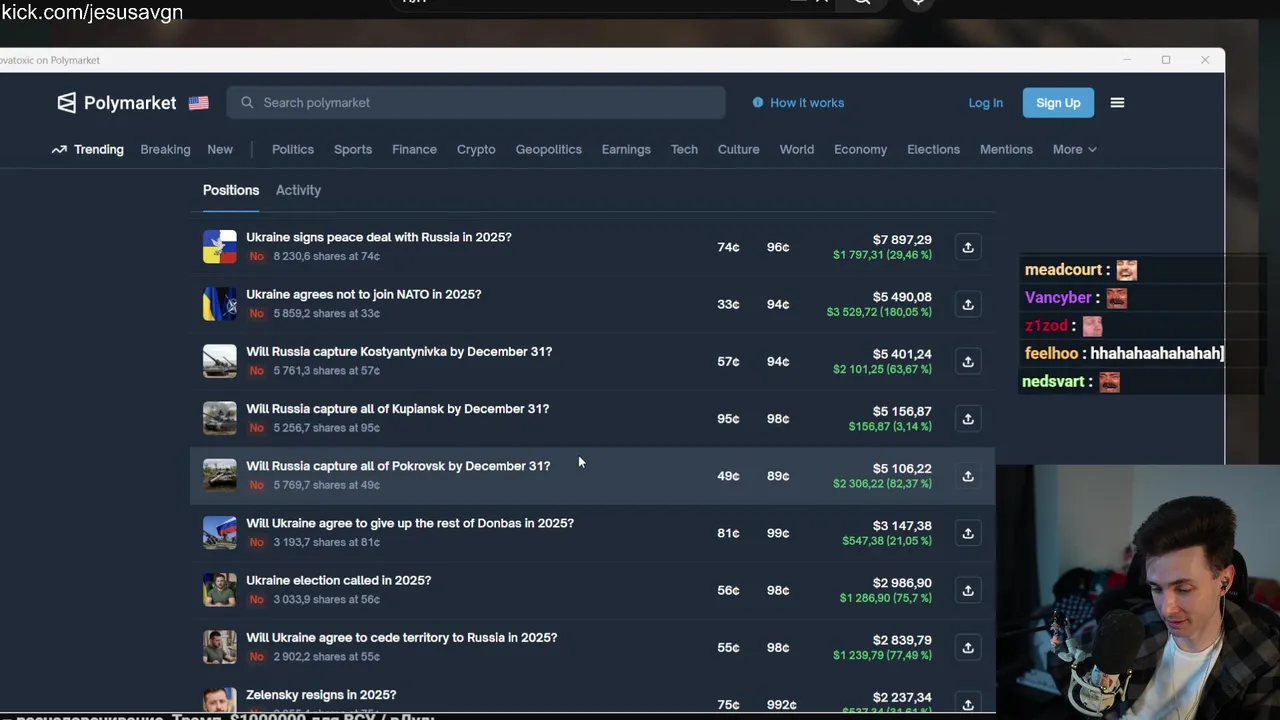The image size is (1280, 720).
Task: Share the Kostyantynivka position
Action: point(968,361)
